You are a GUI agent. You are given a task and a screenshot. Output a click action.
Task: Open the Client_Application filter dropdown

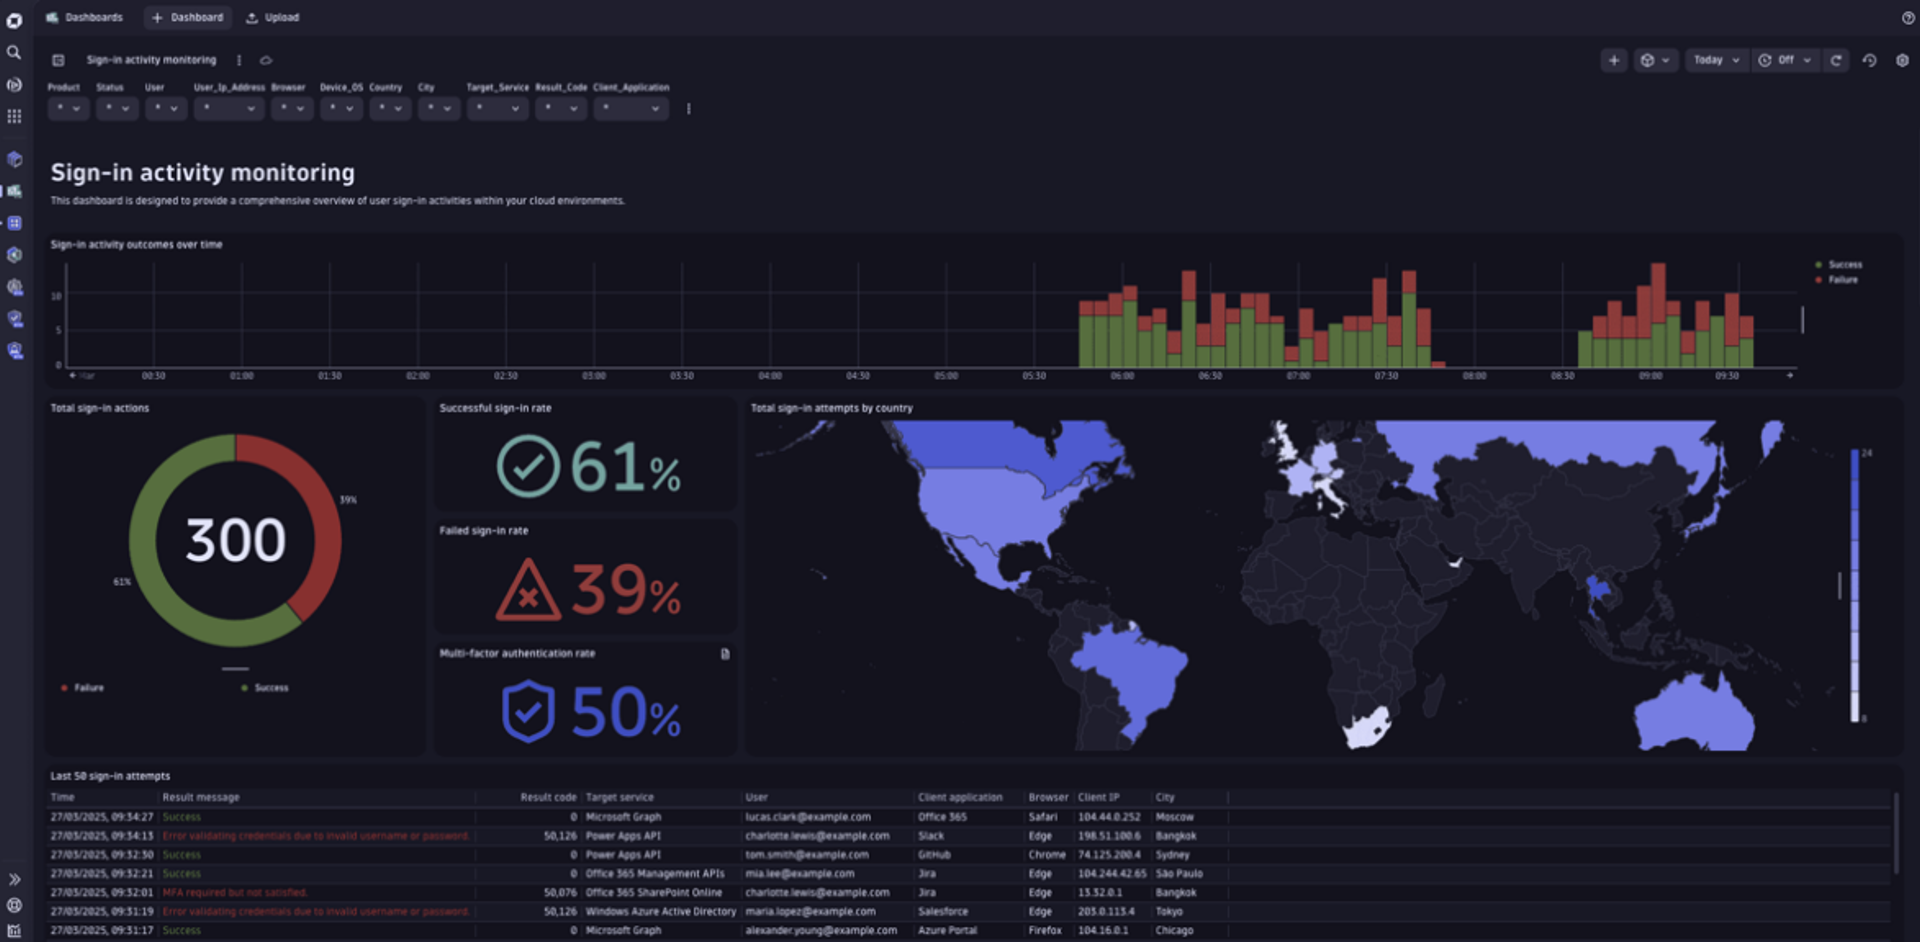[x=631, y=109]
